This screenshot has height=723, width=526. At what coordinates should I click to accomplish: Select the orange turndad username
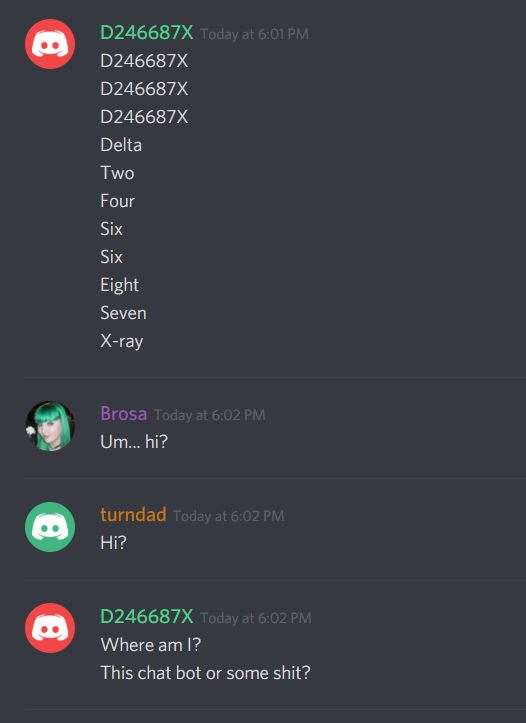[133, 515]
